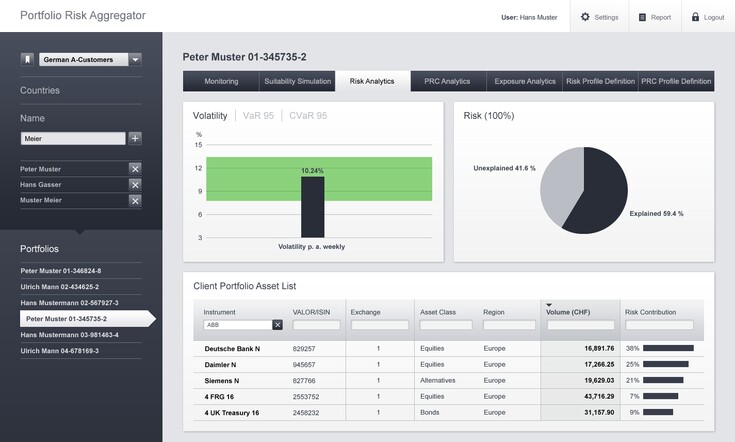This screenshot has width=735, height=442.
Task: Open the Suitability Simulation tab
Action: point(297,81)
